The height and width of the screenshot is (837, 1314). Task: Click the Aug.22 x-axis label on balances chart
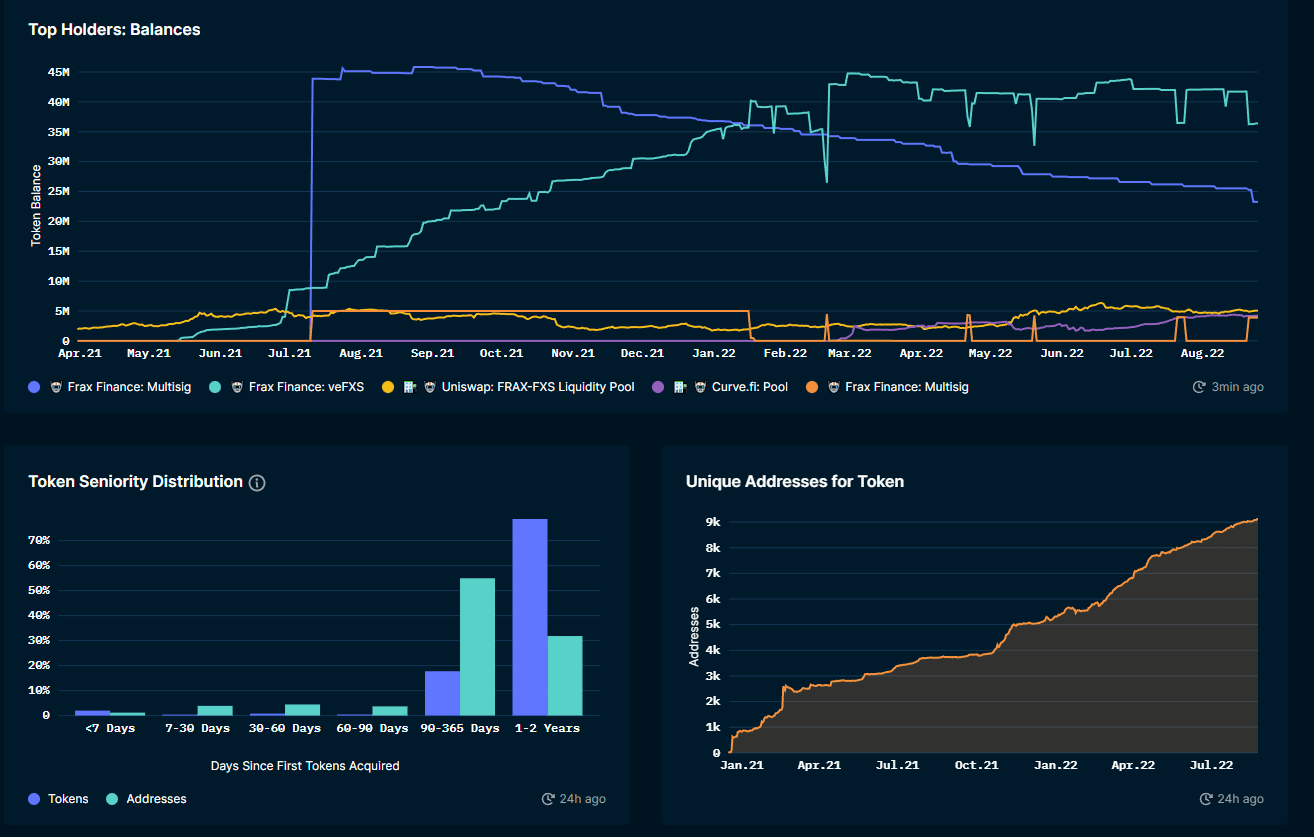click(1202, 353)
